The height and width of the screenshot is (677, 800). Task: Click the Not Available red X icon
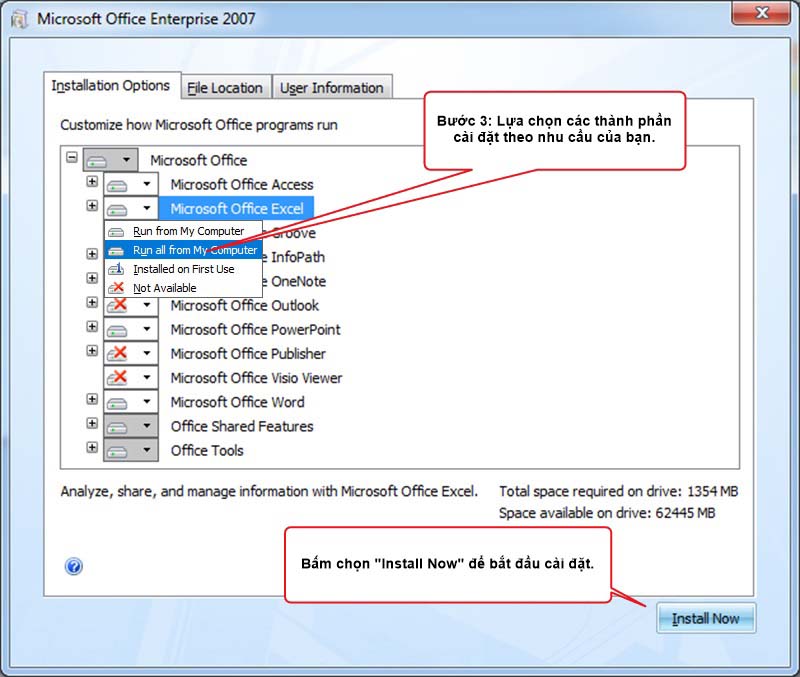point(116,288)
